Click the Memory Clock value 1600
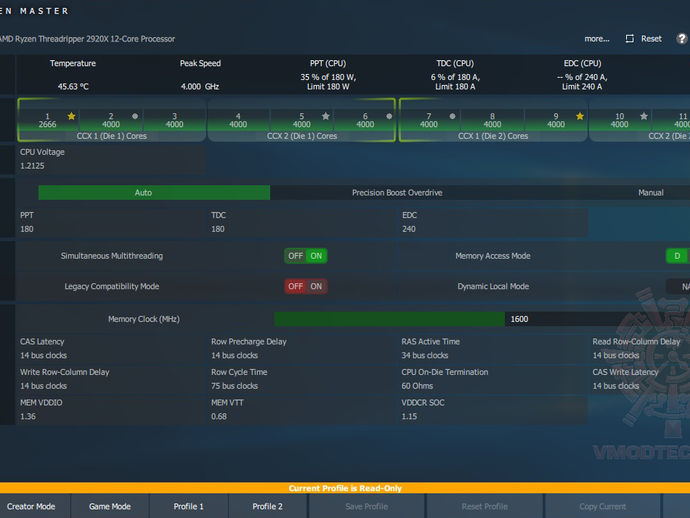 click(x=519, y=319)
